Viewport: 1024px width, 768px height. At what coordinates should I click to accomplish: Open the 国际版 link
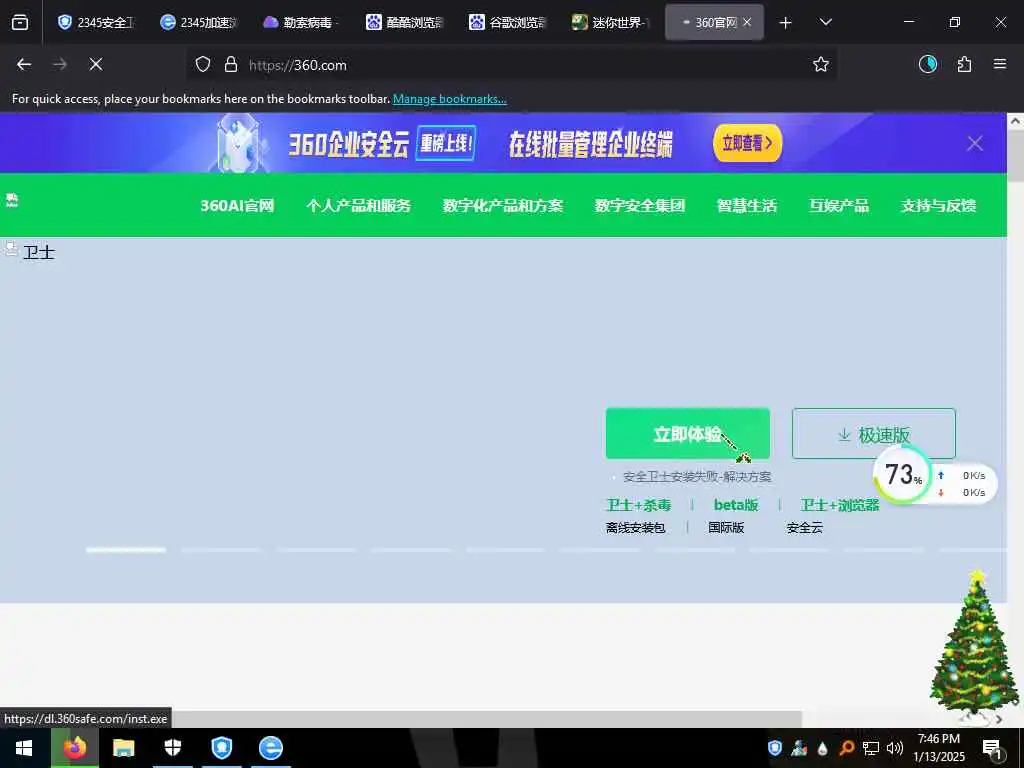coord(726,528)
